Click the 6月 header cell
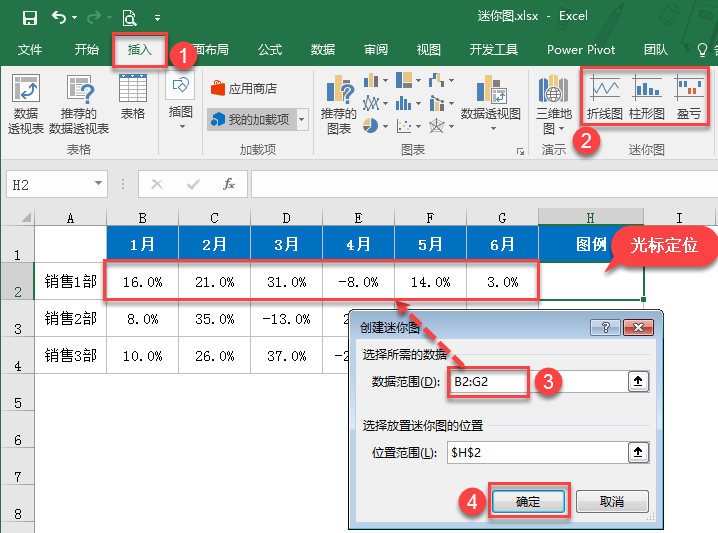This screenshot has height=533, width=718. tap(502, 244)
